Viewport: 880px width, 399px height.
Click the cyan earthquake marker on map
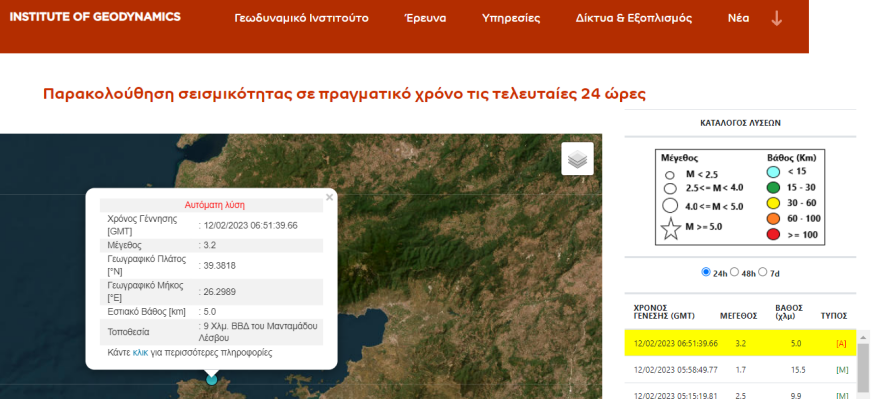212,379
